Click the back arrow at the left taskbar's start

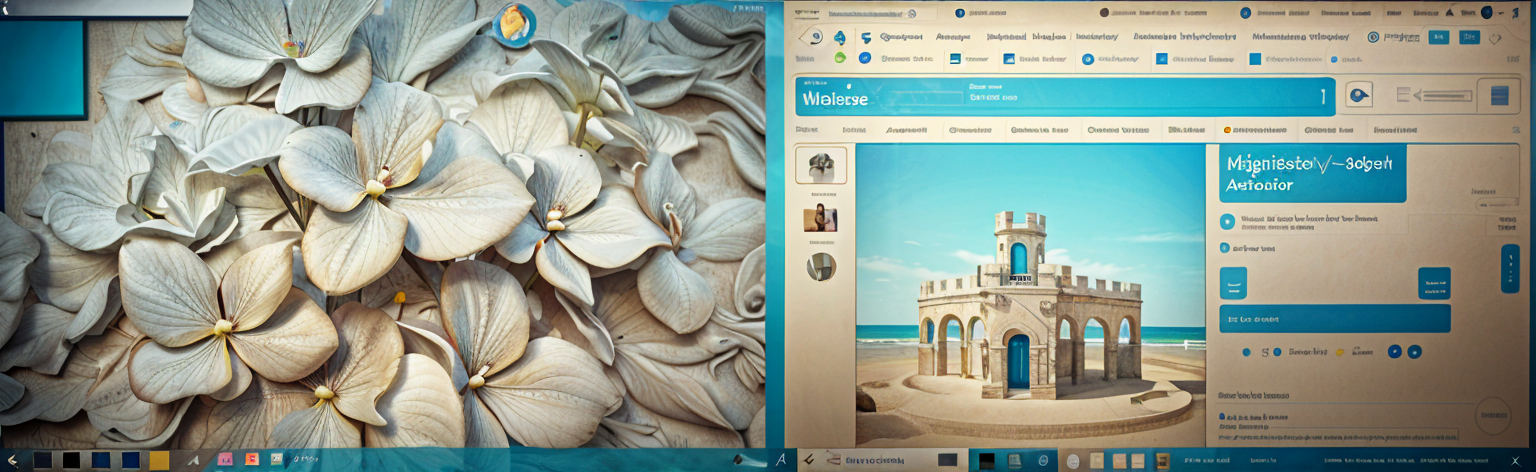12,460
